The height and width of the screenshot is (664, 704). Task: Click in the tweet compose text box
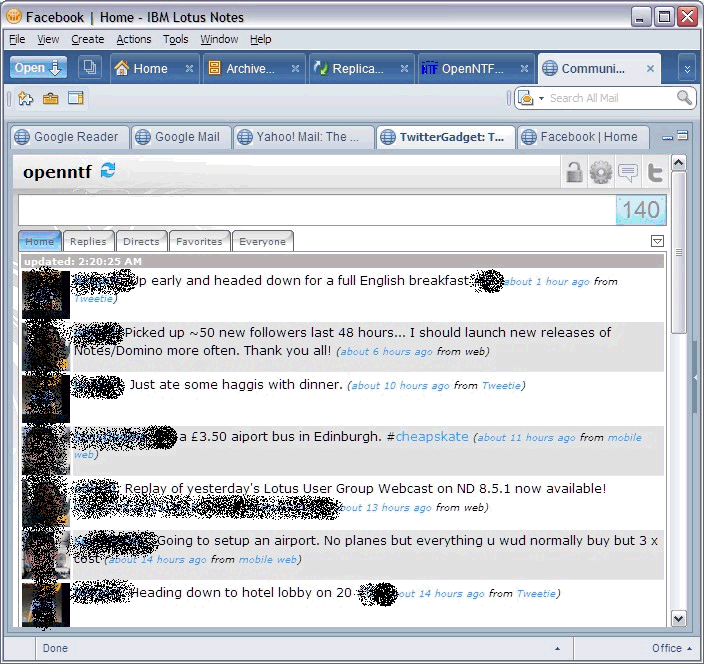317,210
